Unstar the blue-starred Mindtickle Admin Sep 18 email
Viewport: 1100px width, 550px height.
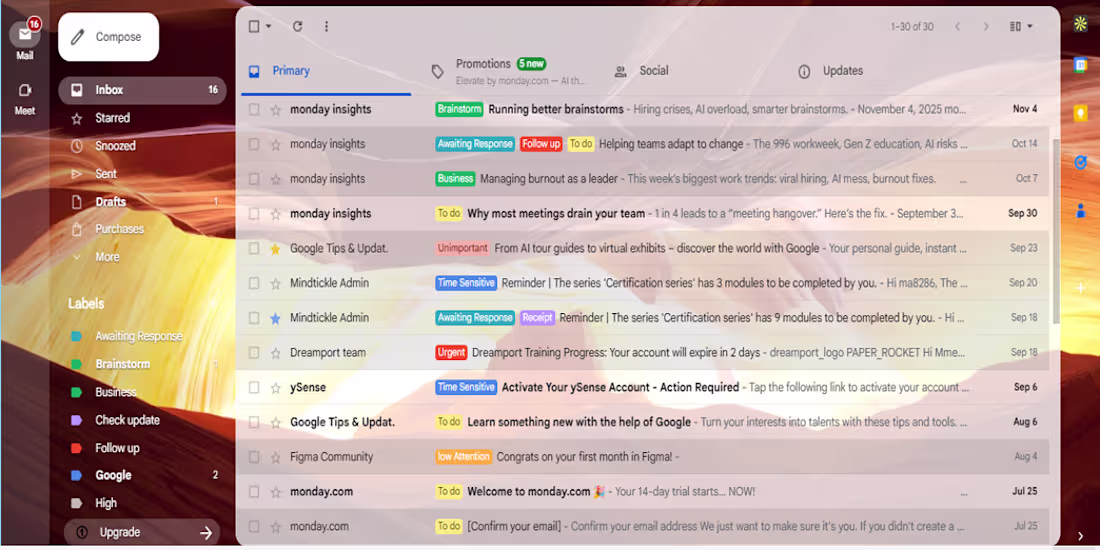(x=275, y=318)
